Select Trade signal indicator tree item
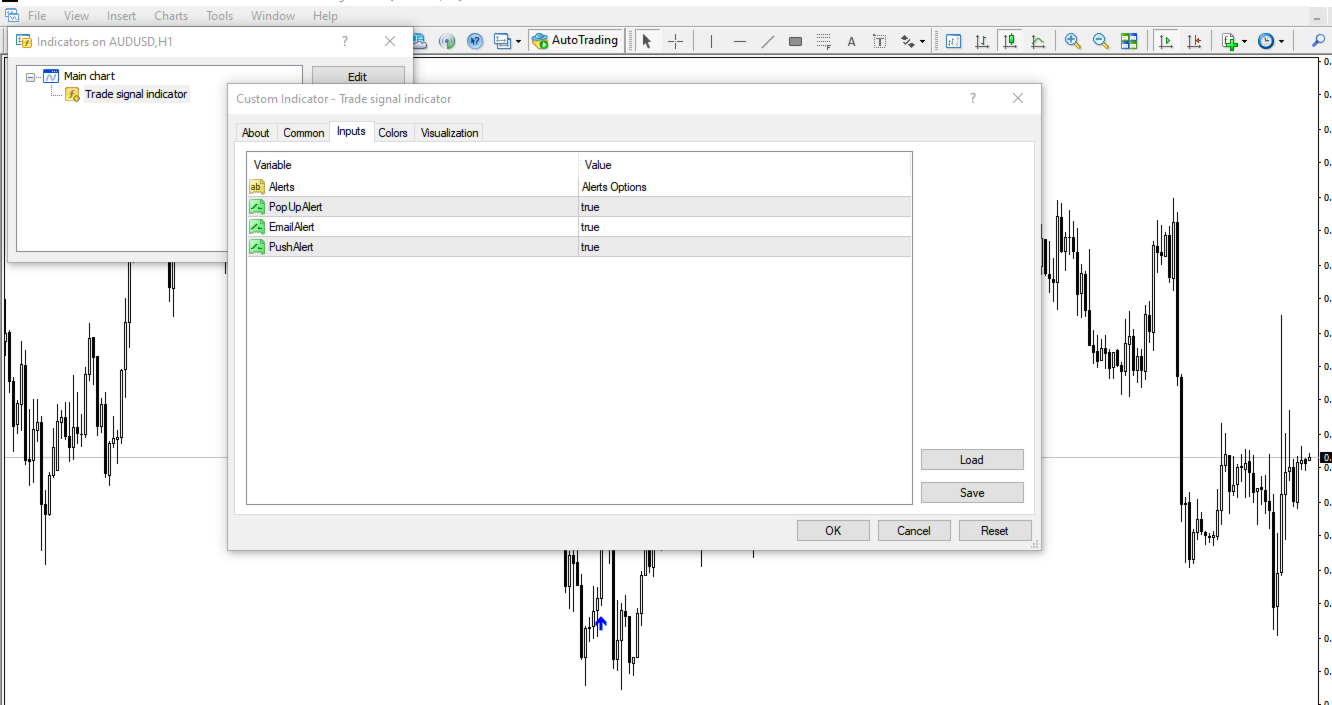1332x705 pixels. click(135, 94)
